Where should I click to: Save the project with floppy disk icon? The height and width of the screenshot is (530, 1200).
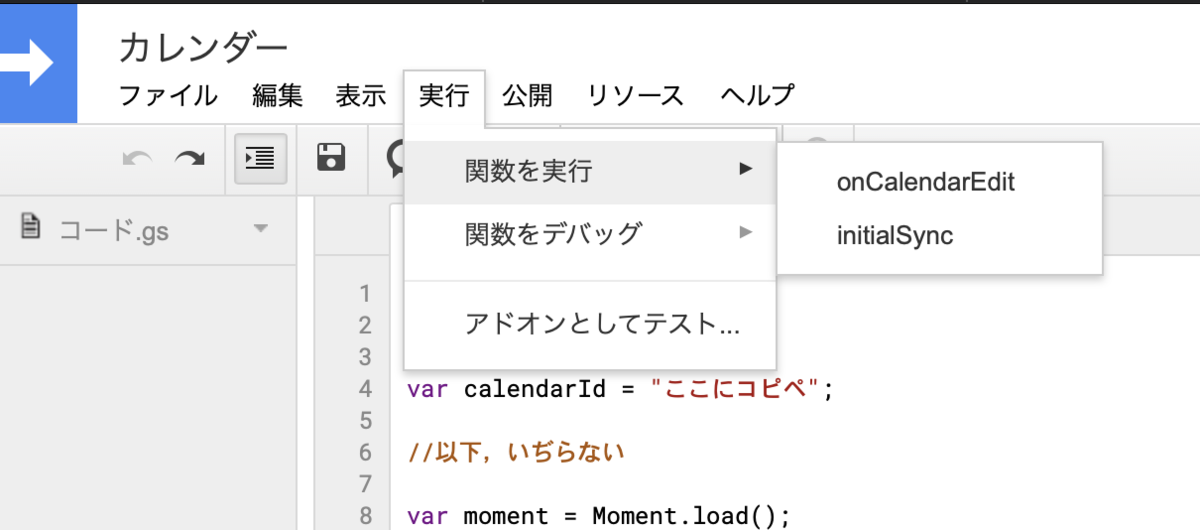(331, 158)
